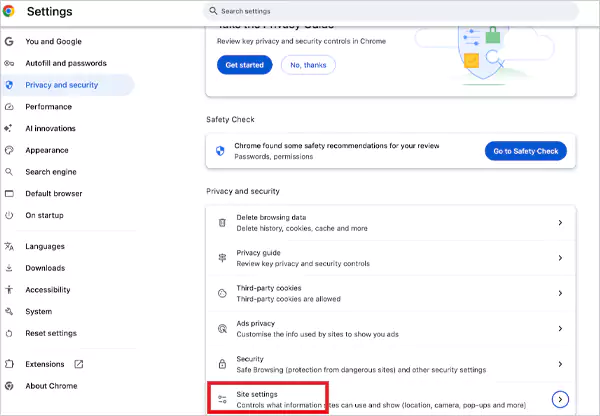Click the magnifier icon in search settings bar
This screenshot has width=600, height=416.
213,11
